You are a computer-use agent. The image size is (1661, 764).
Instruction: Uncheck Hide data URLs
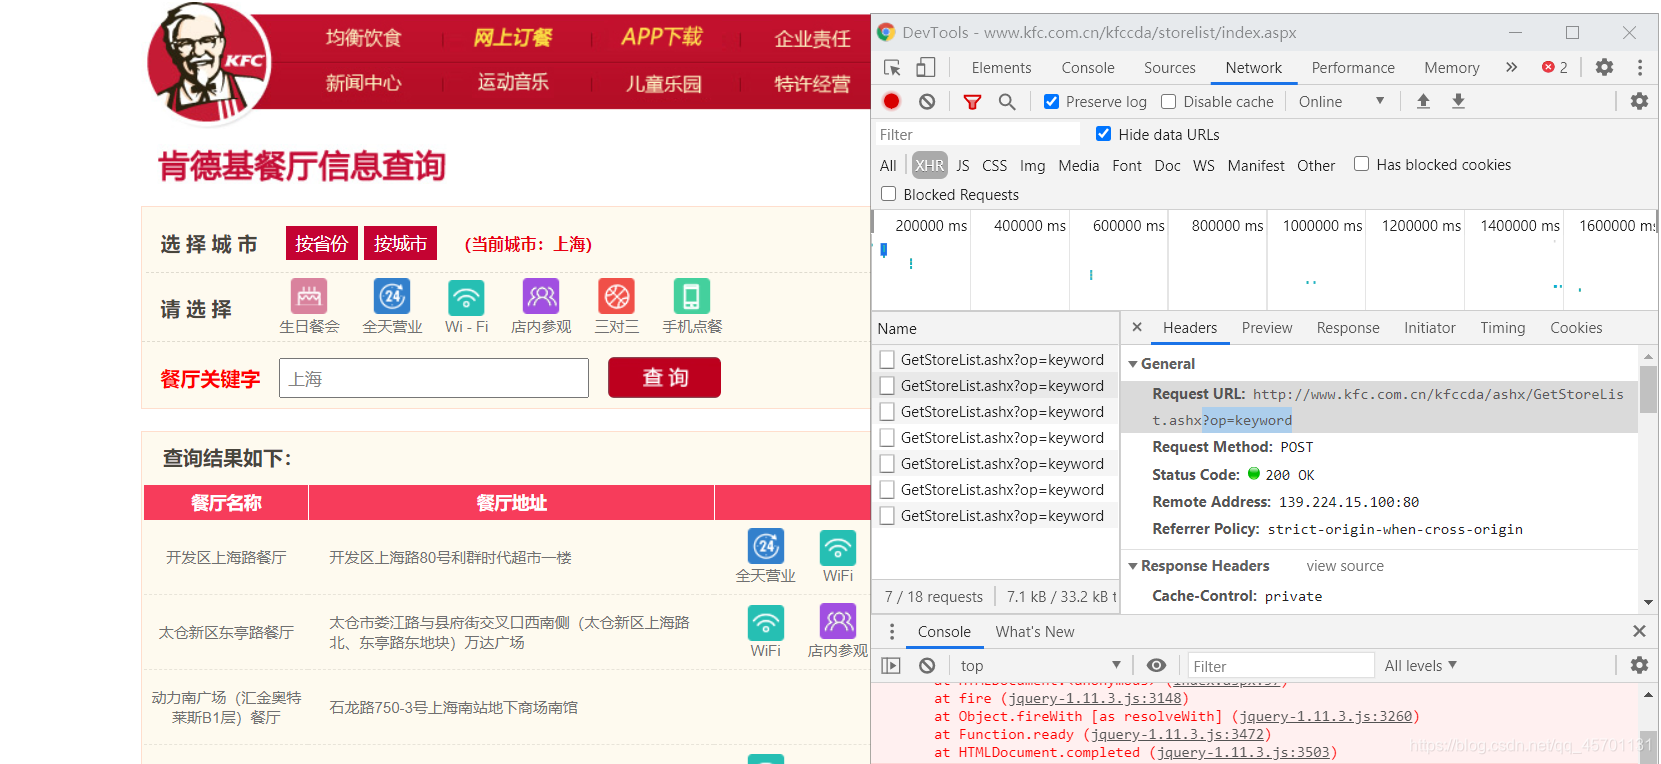click(1103, 134)
